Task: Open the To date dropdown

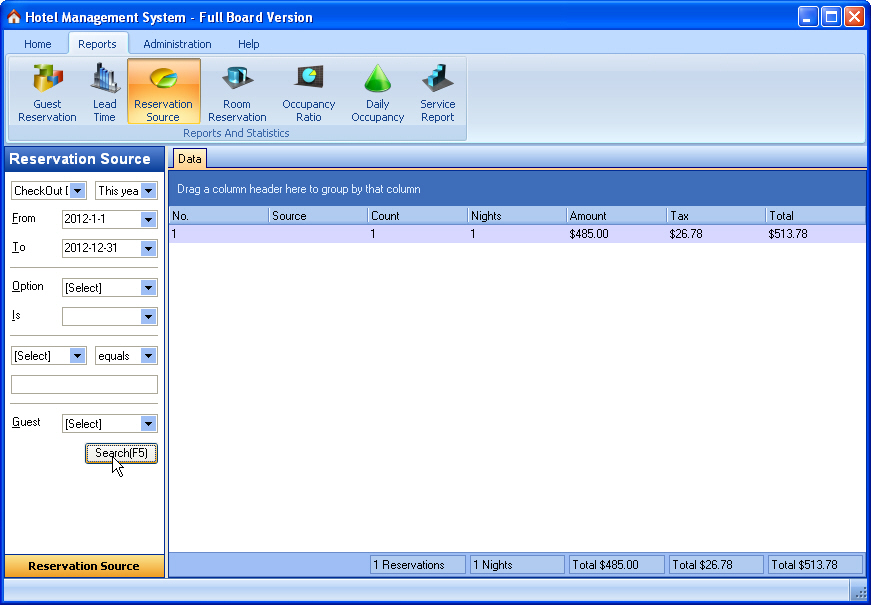Action: [149, 249]
